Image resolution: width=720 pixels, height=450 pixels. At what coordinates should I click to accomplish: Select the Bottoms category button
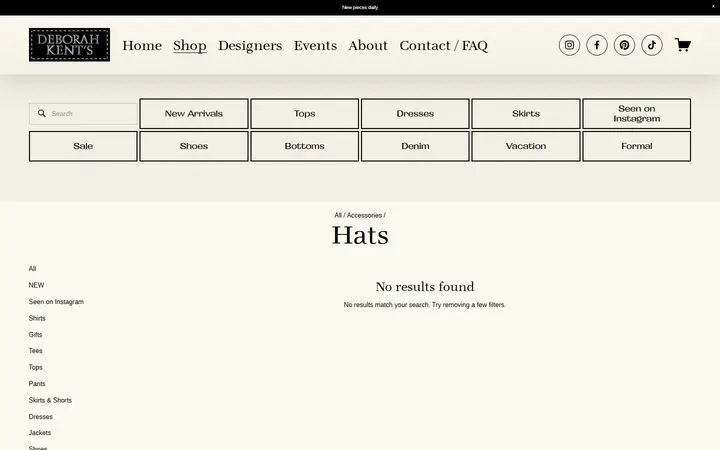tap(304, 146)
